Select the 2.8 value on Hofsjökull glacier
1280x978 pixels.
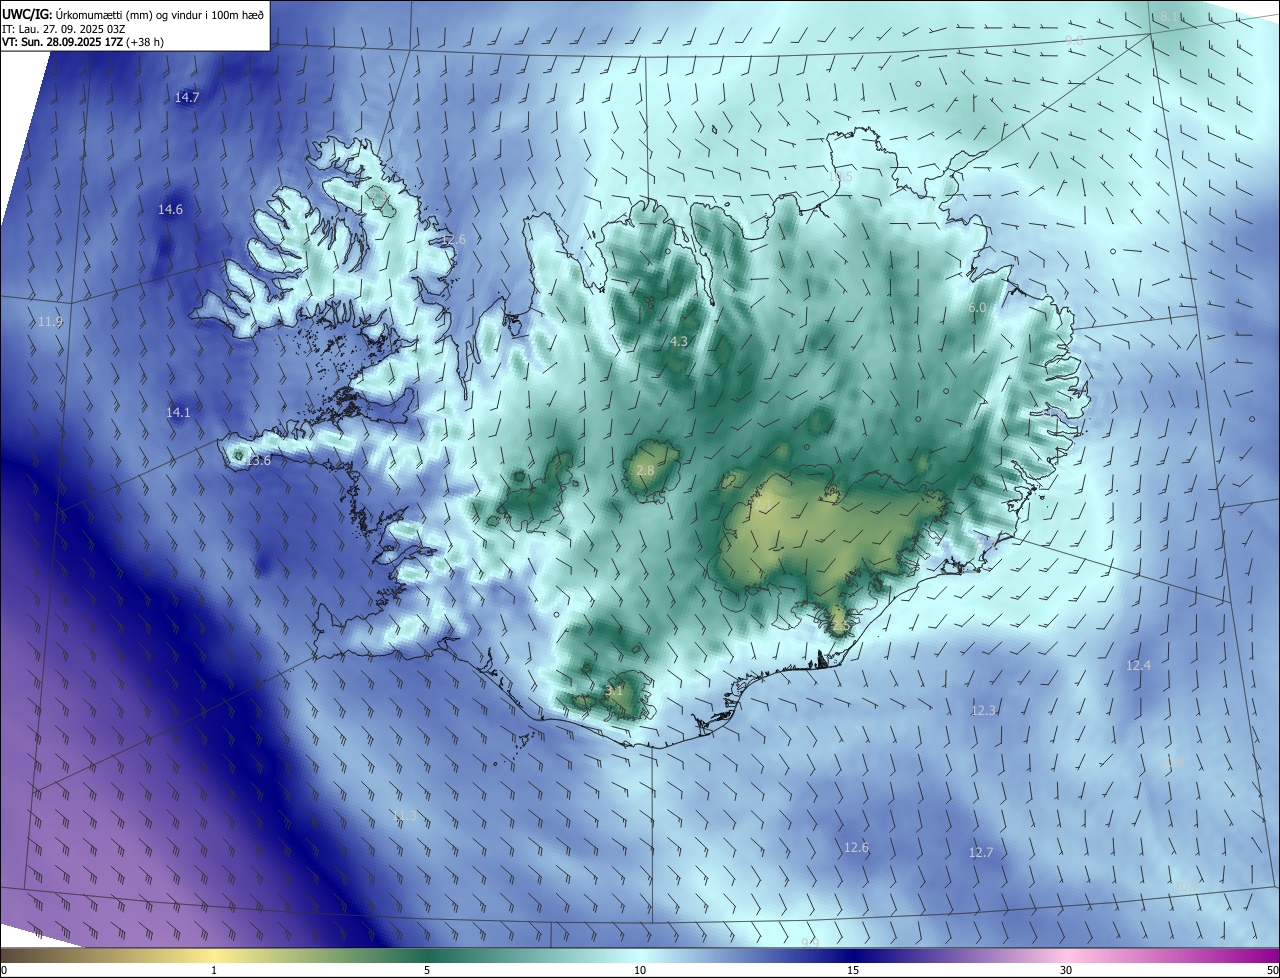pos(645,470)
